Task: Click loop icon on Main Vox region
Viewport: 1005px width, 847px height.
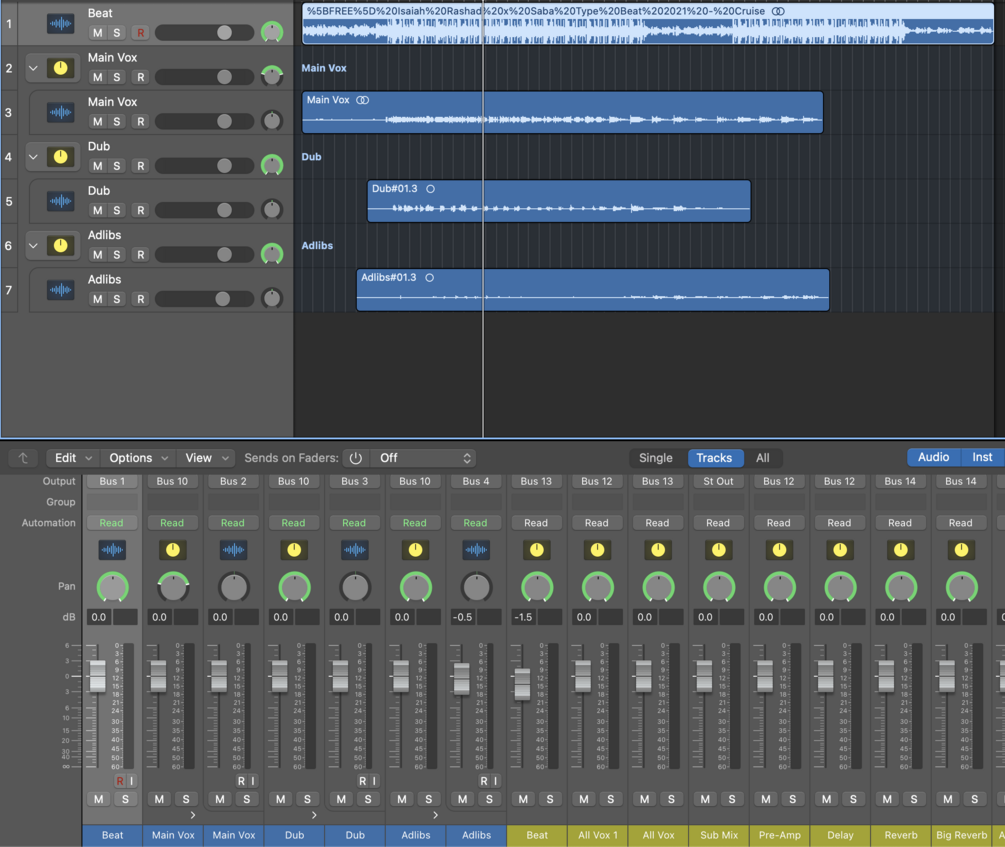Action: (363, 100)
